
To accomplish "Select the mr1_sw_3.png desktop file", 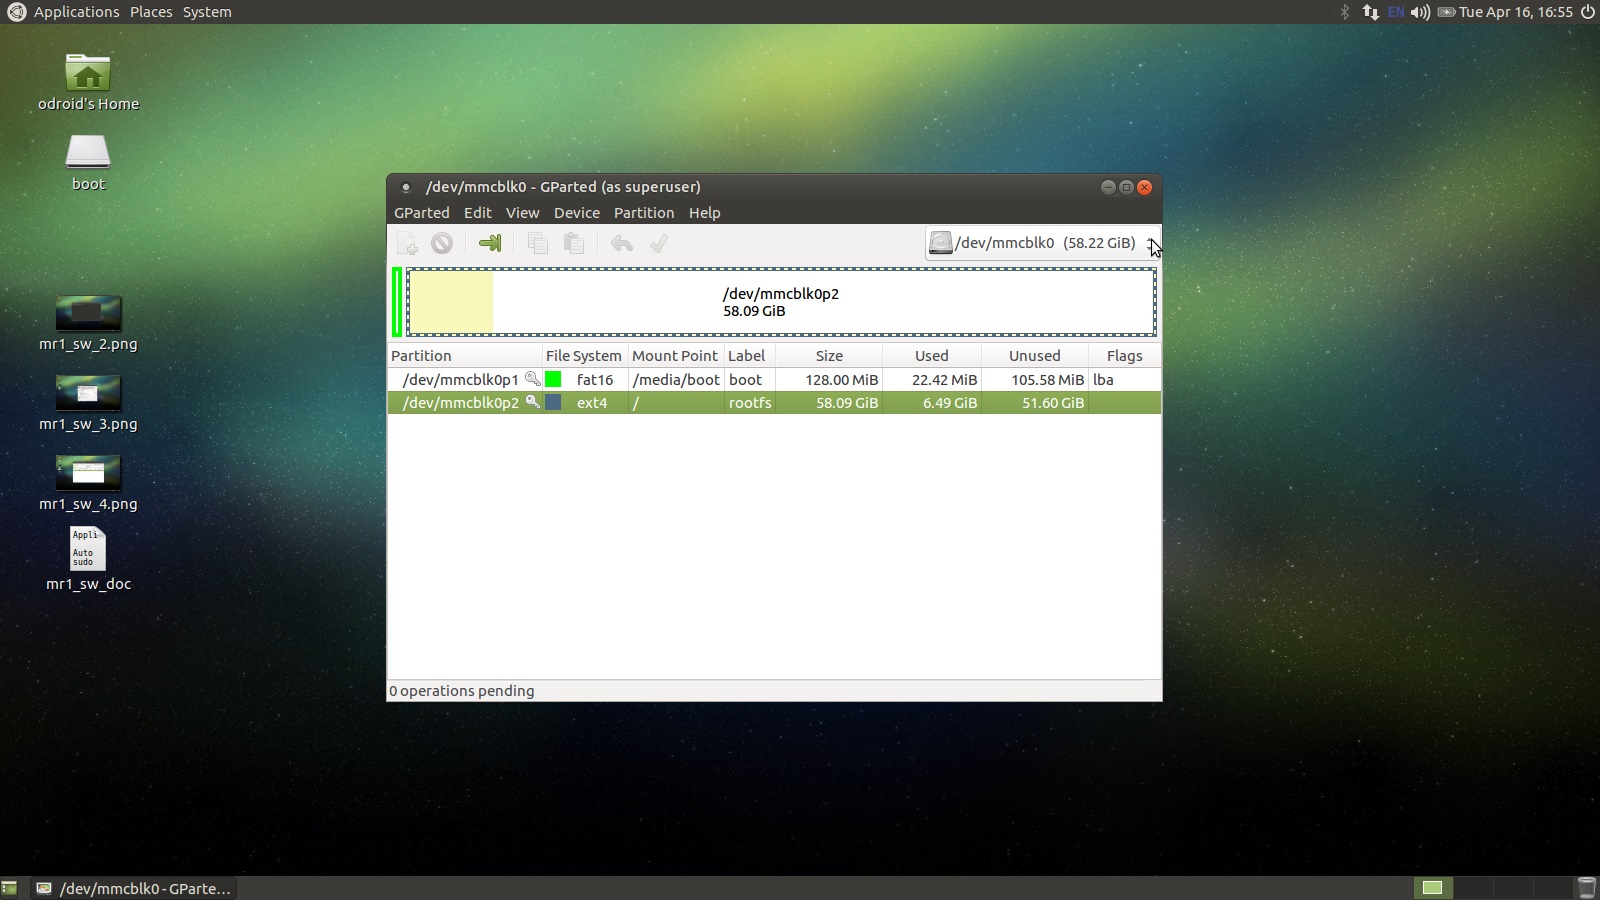I will (x=88, y=393).
